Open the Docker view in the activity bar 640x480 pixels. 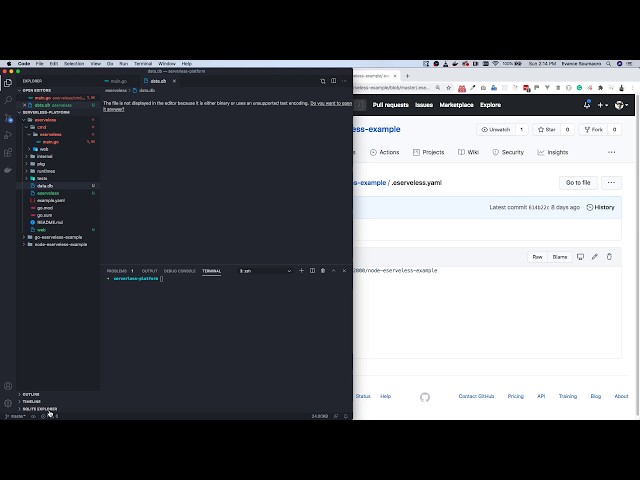(8, 170)
